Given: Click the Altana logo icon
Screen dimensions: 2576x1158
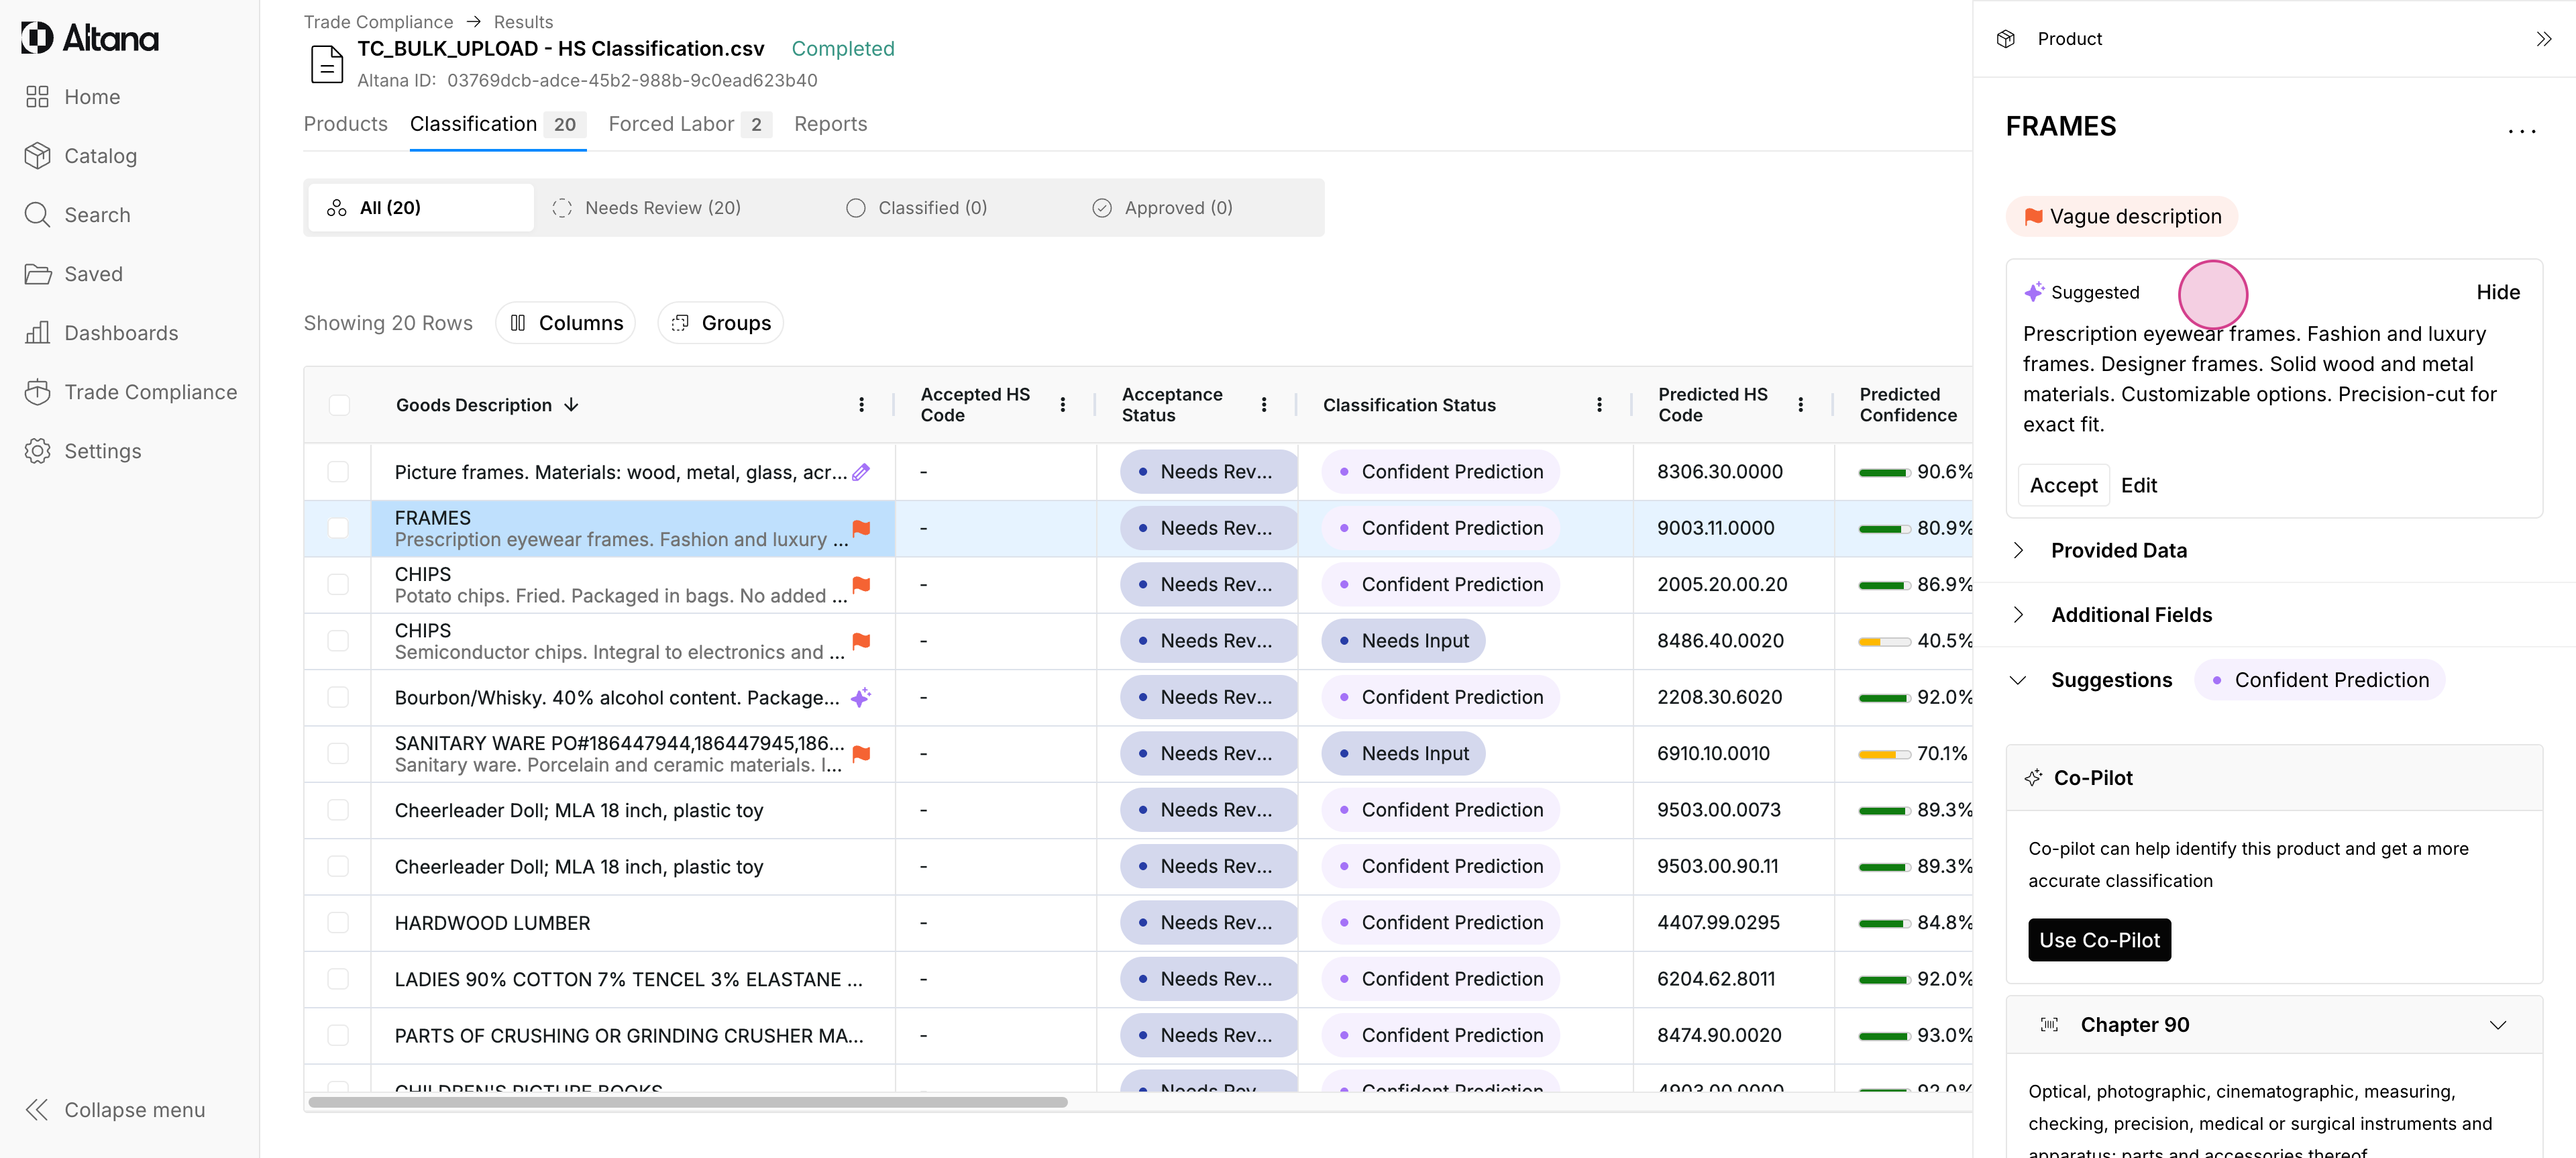Looking at the screenshot, I should [x=37, y=38].
